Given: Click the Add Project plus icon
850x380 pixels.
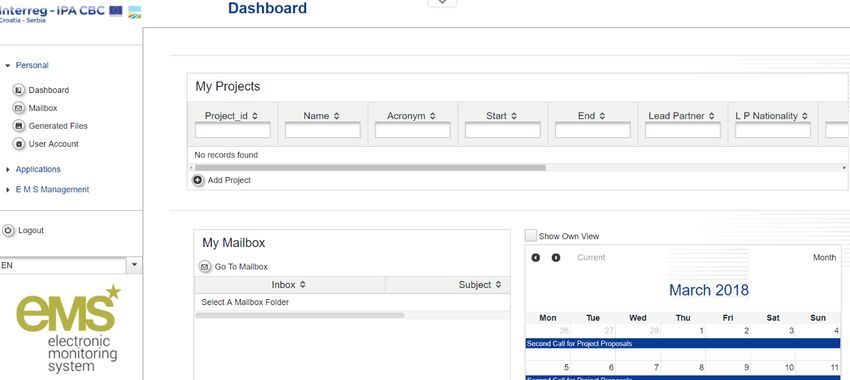Looking at the screenshot, I should coord(198,180).
